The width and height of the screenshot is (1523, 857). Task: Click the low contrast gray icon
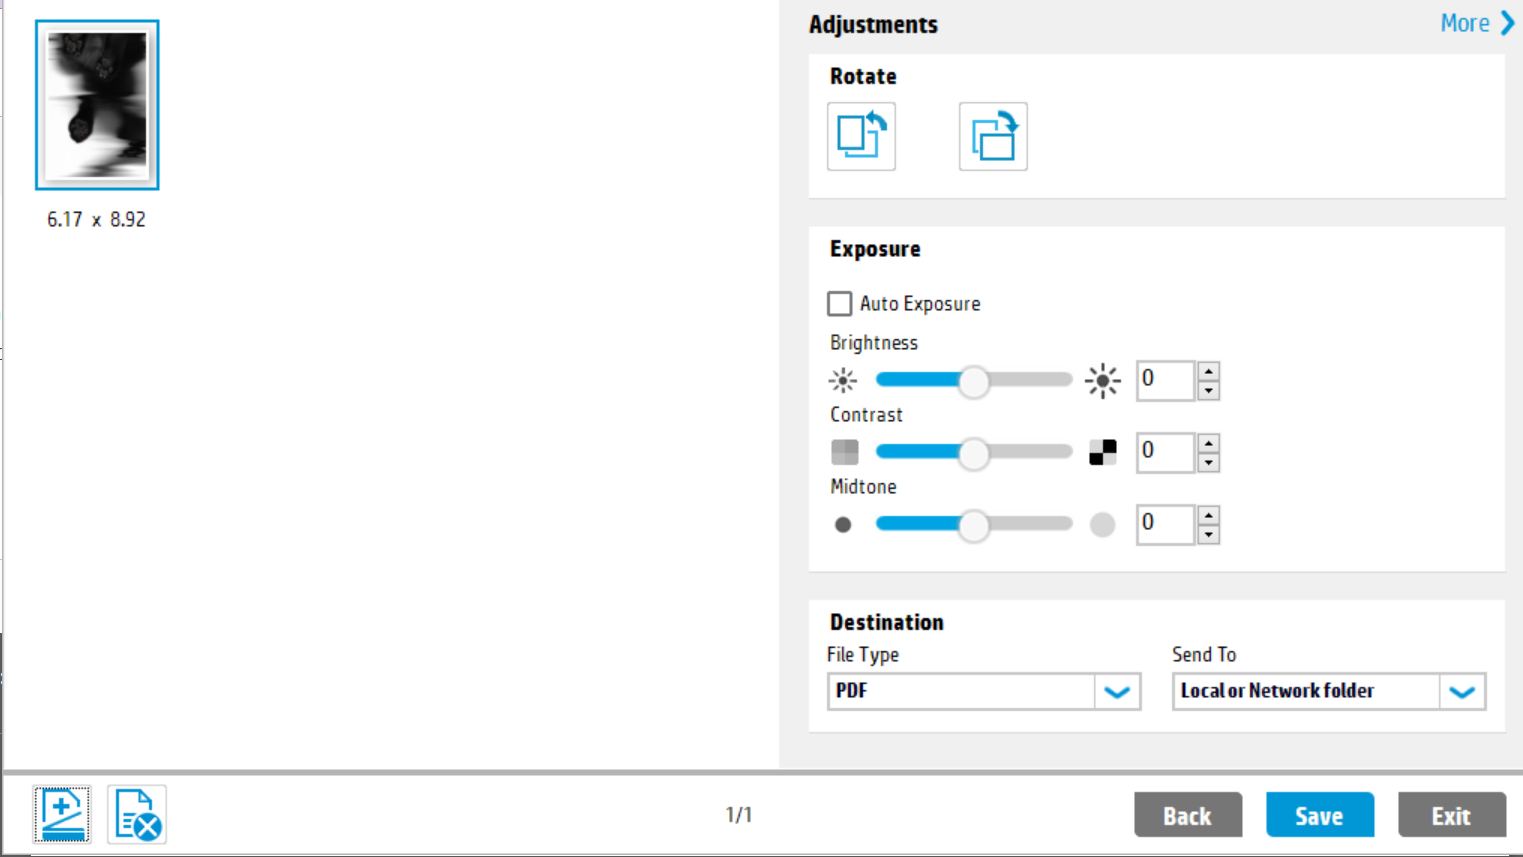coord(844,453)
